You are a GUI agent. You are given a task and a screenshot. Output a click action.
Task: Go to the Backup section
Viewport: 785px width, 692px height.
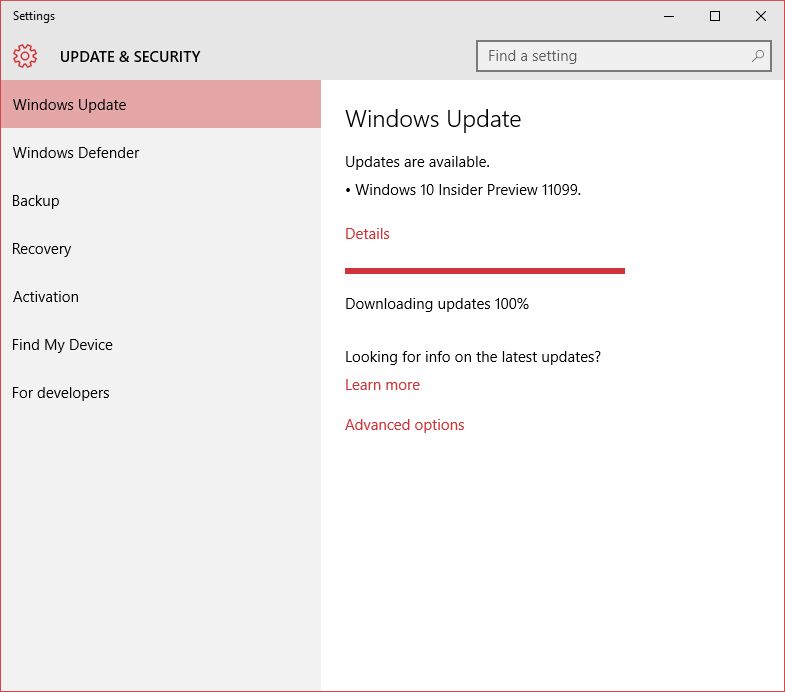tap(161, 200)
